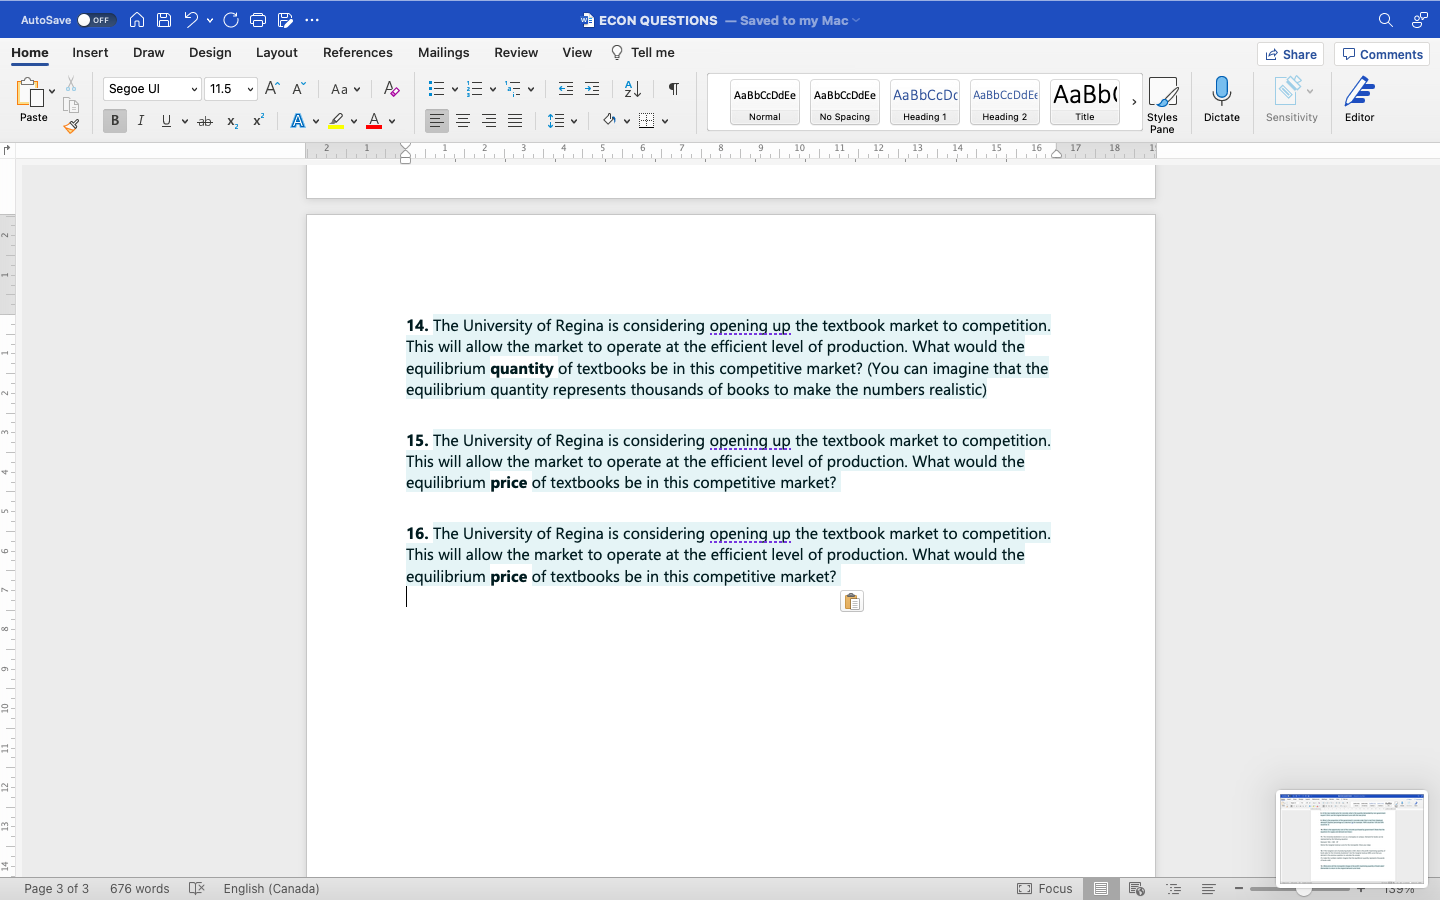The image size is (1440, 900).
Task: Activate the Format Painter brush
Action: pos(71,126)
